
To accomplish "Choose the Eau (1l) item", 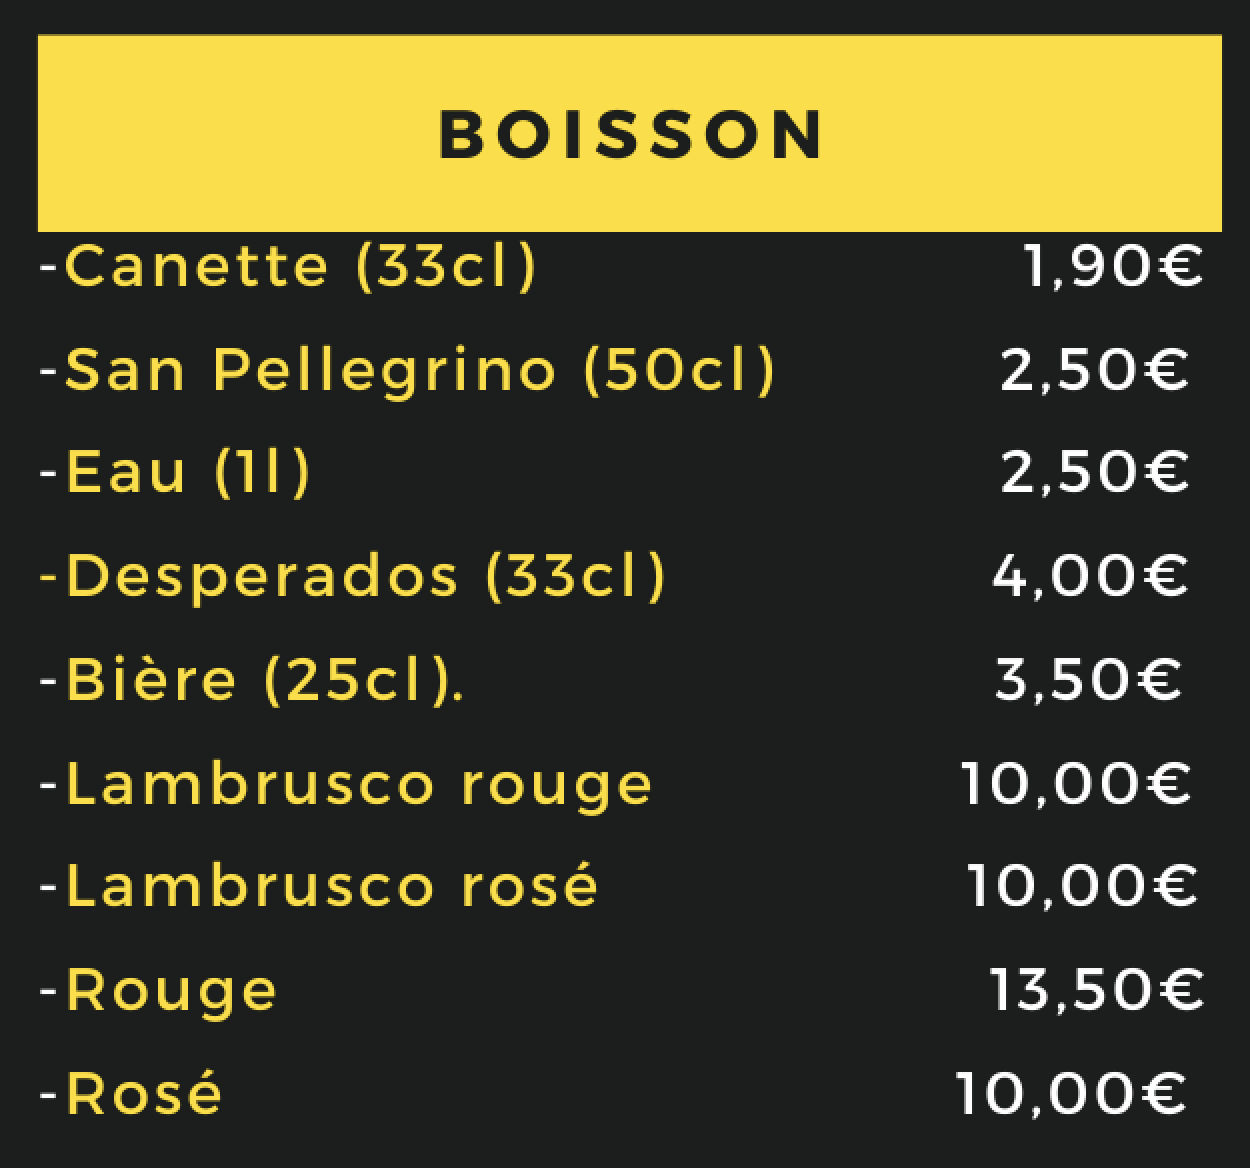I will (x=175, y=472).
